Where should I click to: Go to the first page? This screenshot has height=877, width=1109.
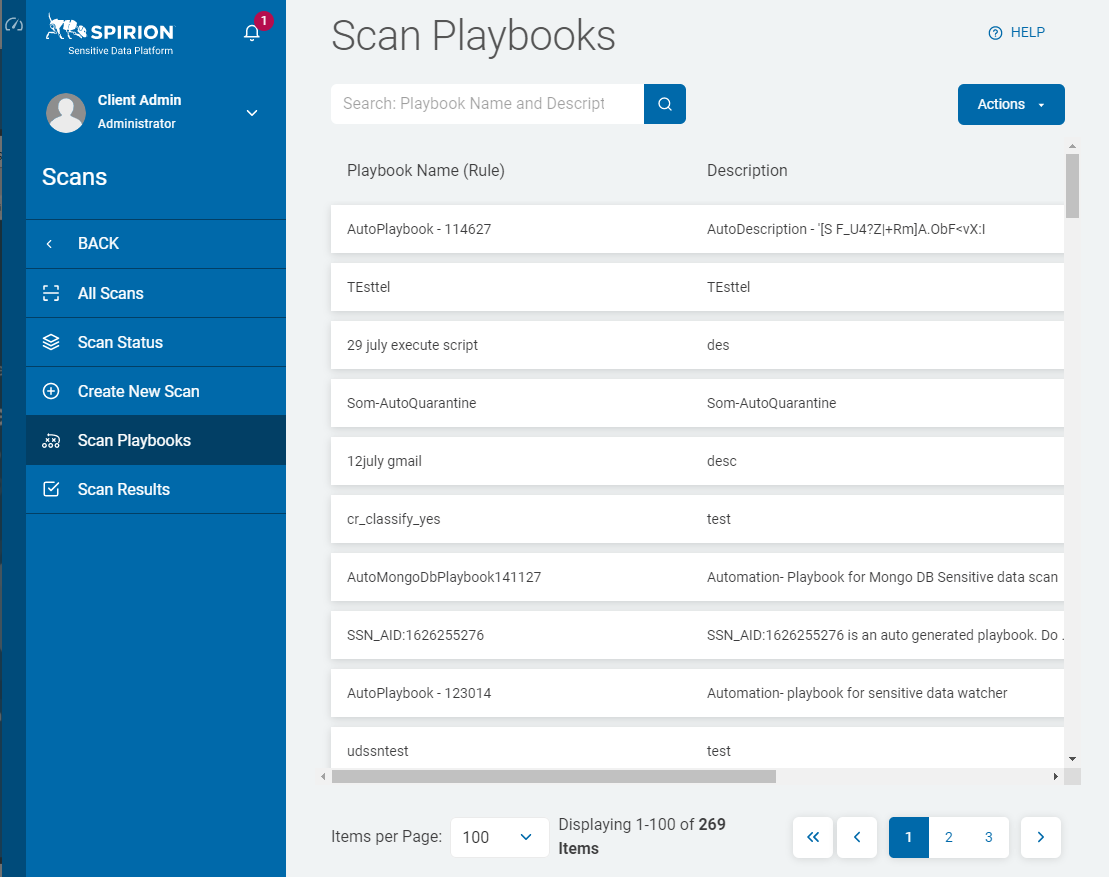click(x=813, y=837)
